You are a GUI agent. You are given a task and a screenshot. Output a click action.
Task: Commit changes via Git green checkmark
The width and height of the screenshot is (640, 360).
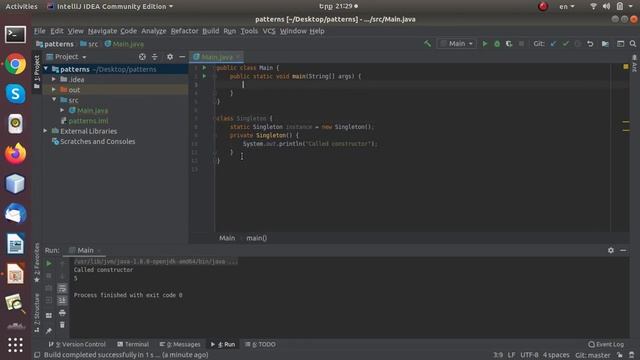click(565, 44)
